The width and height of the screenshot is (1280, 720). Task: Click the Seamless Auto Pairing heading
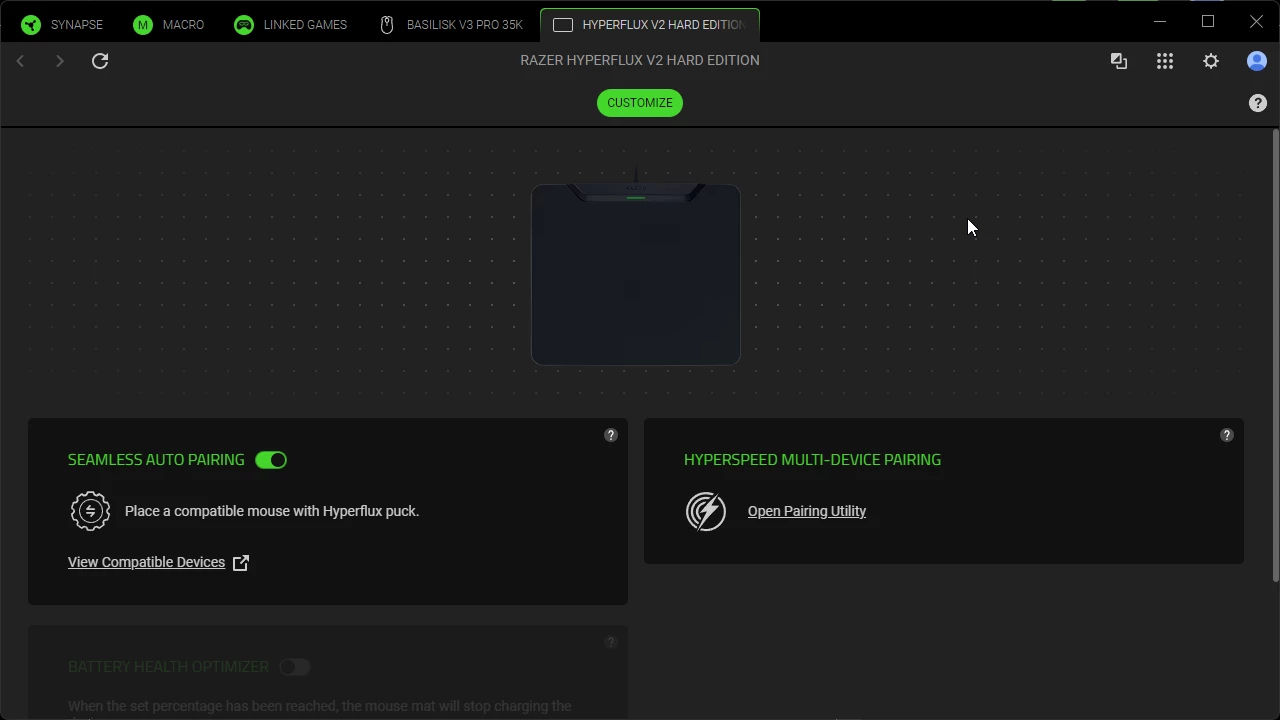(156, 460)
